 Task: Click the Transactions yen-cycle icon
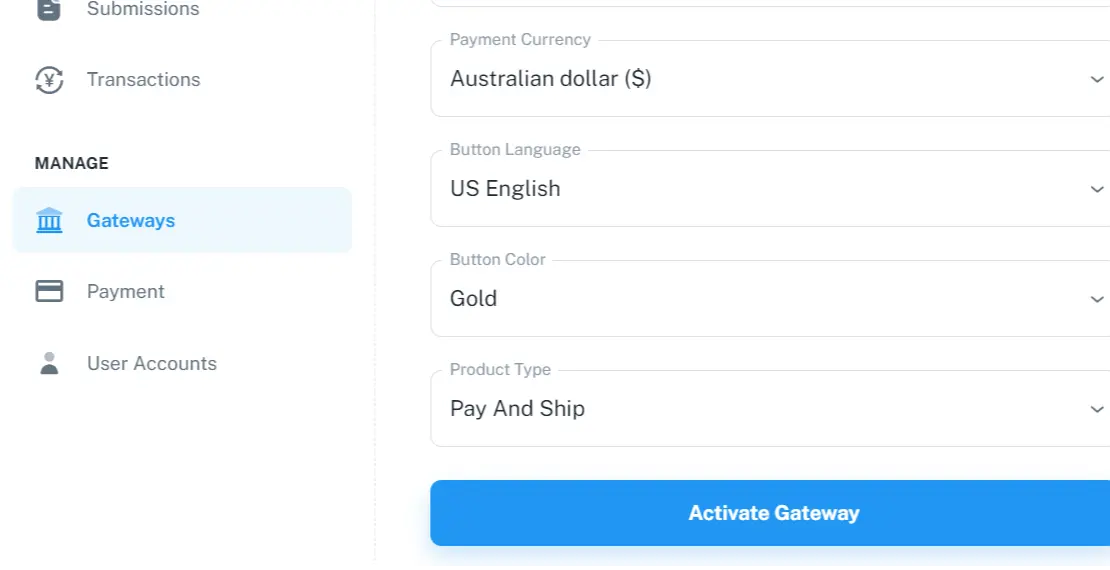[x=49, y=80]
